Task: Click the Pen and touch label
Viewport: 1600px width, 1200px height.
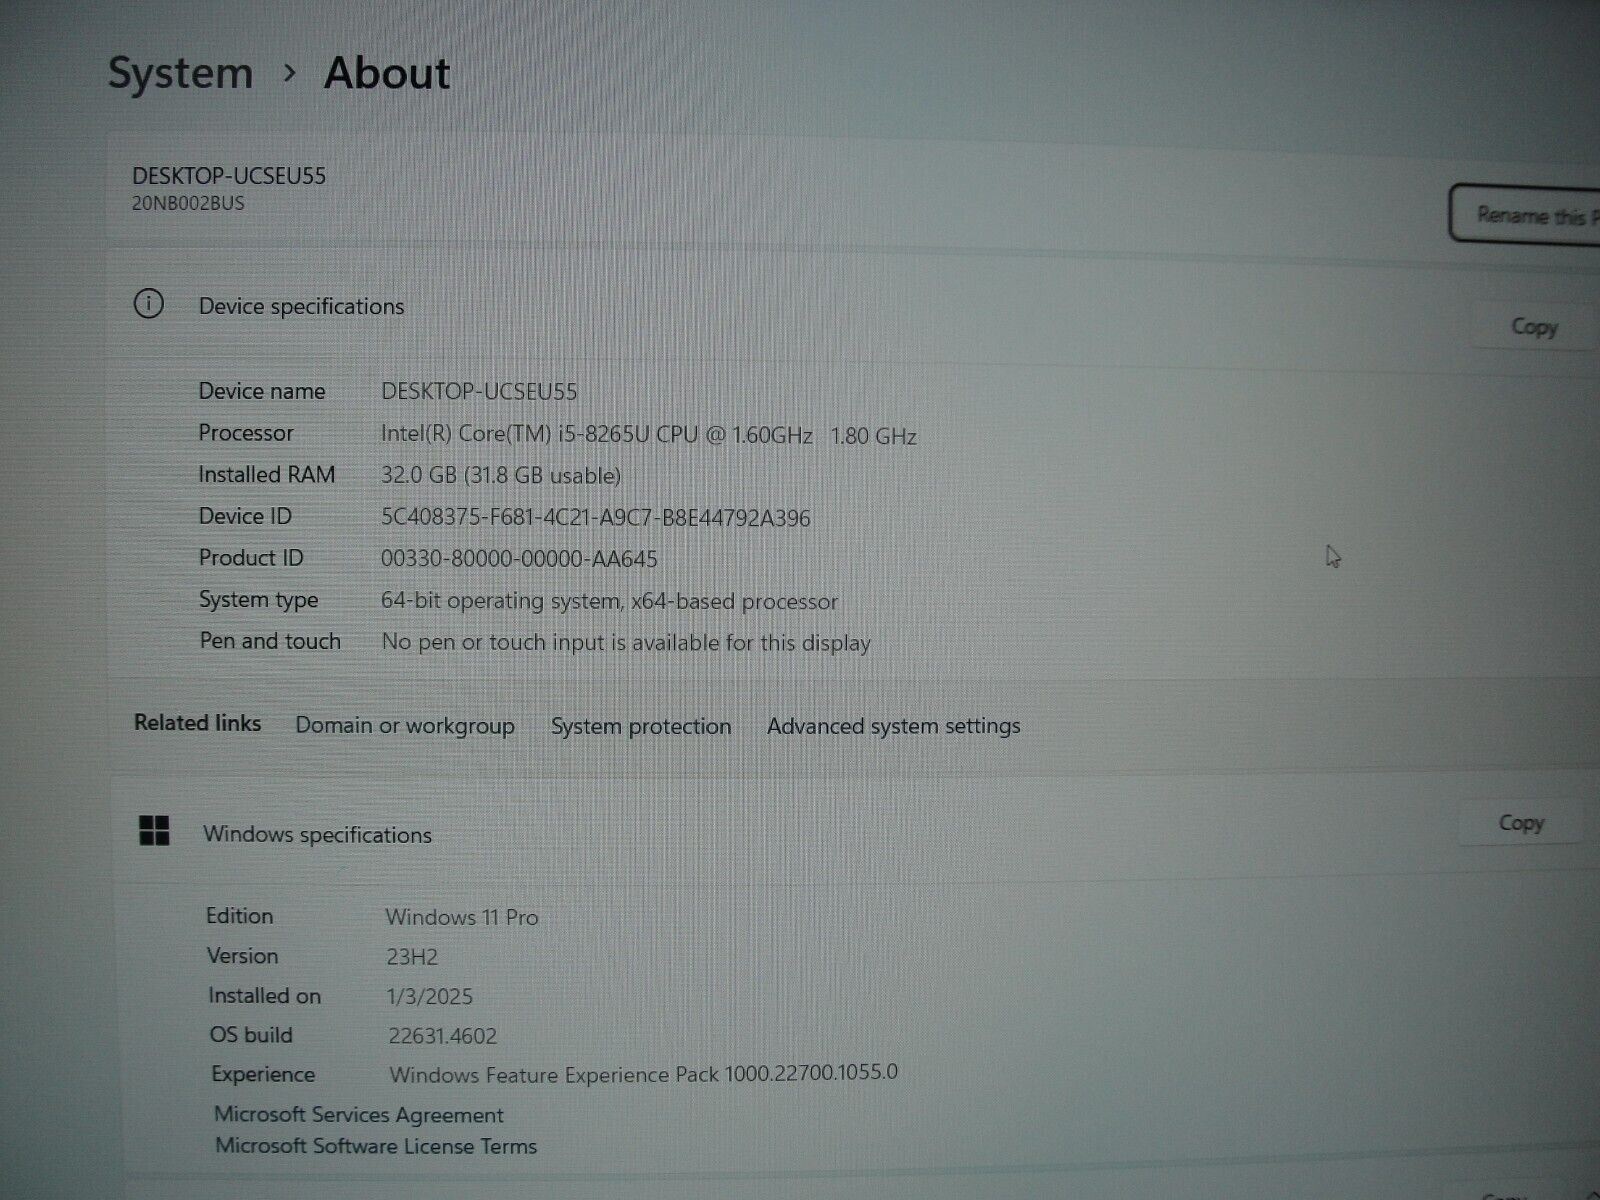Action: [x=270, y=641]
